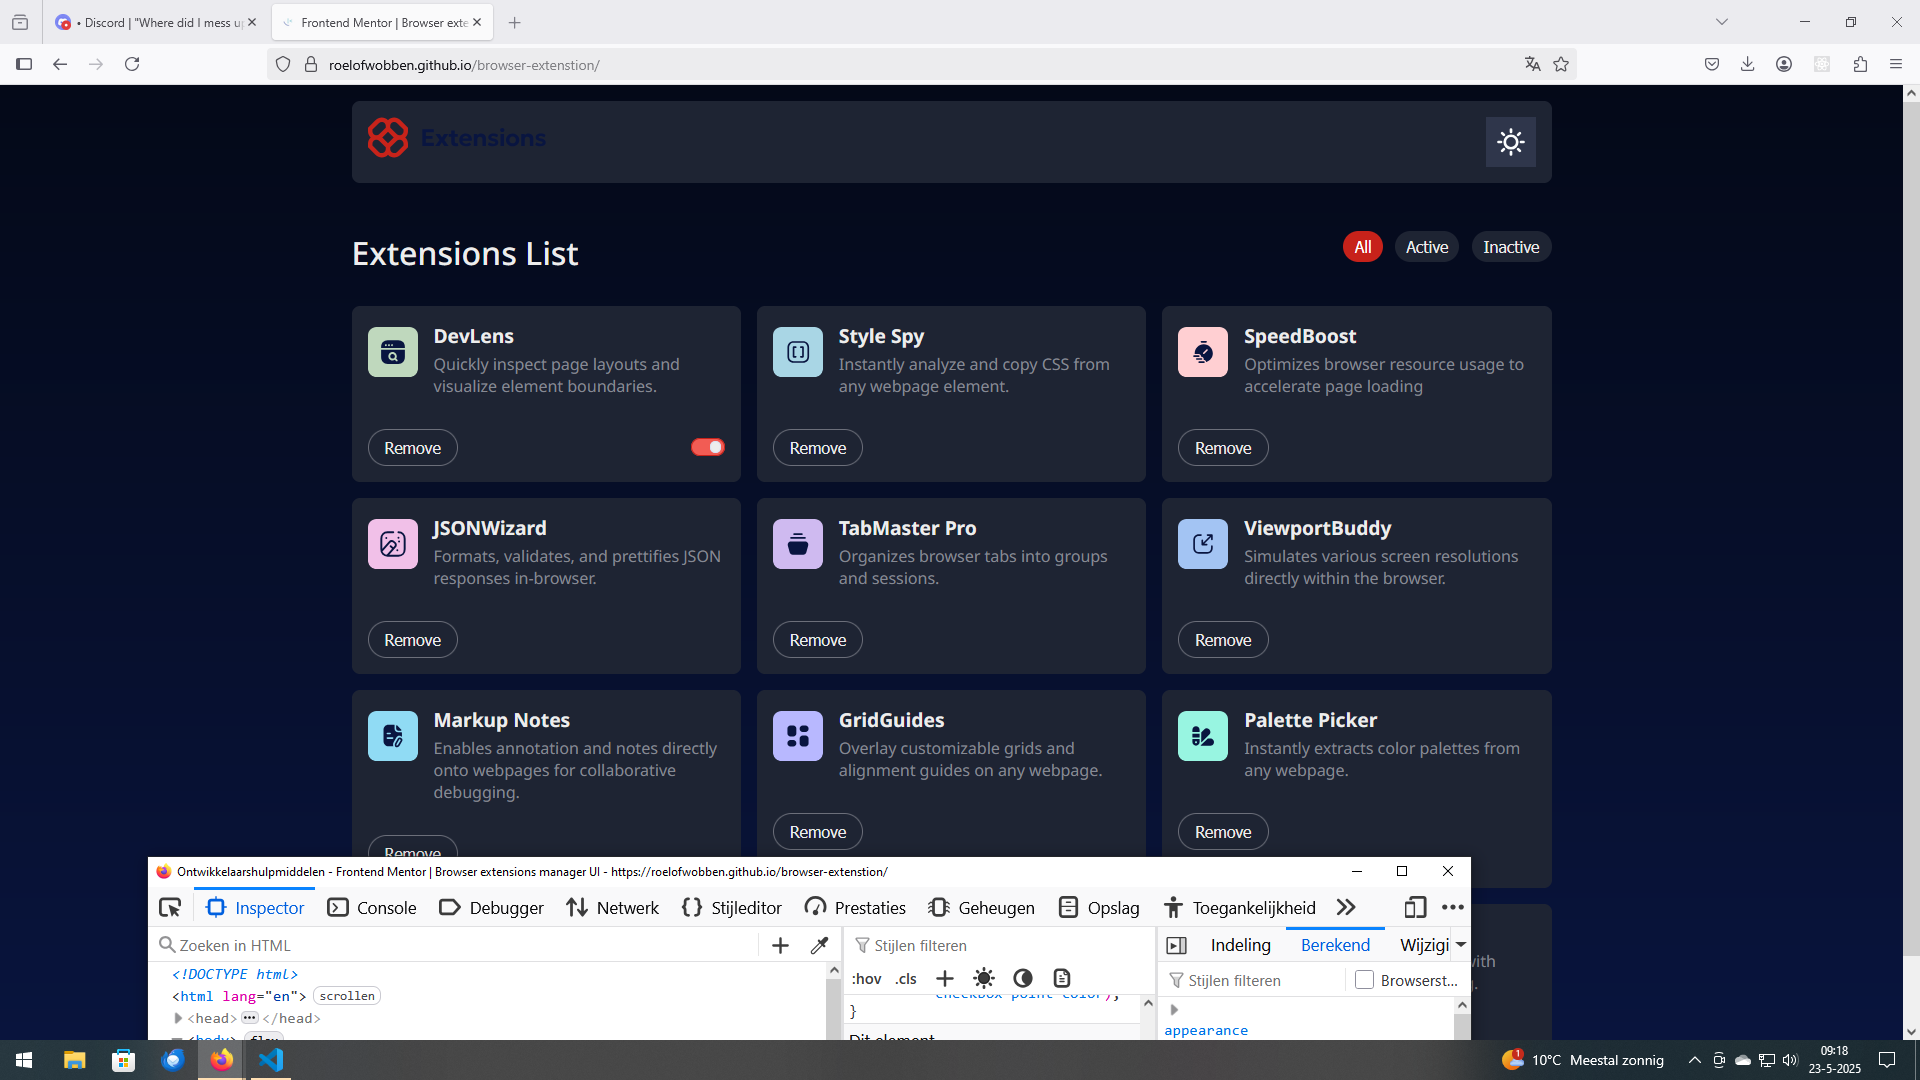
Task: Open Visual Studio Code from taskbar
Action: click(271, 1060)
